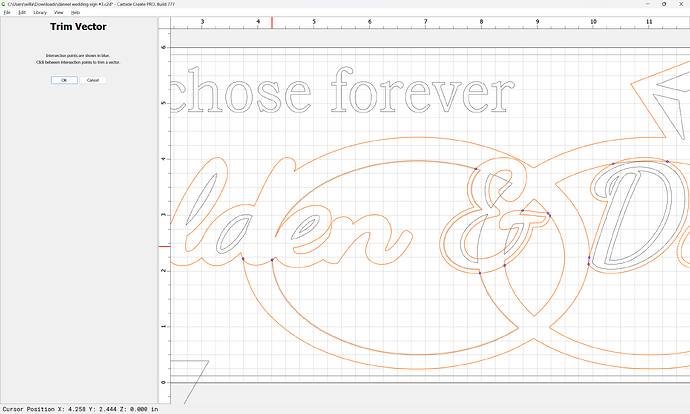Click the horizontal ruler label 10

tap(593, 22)
